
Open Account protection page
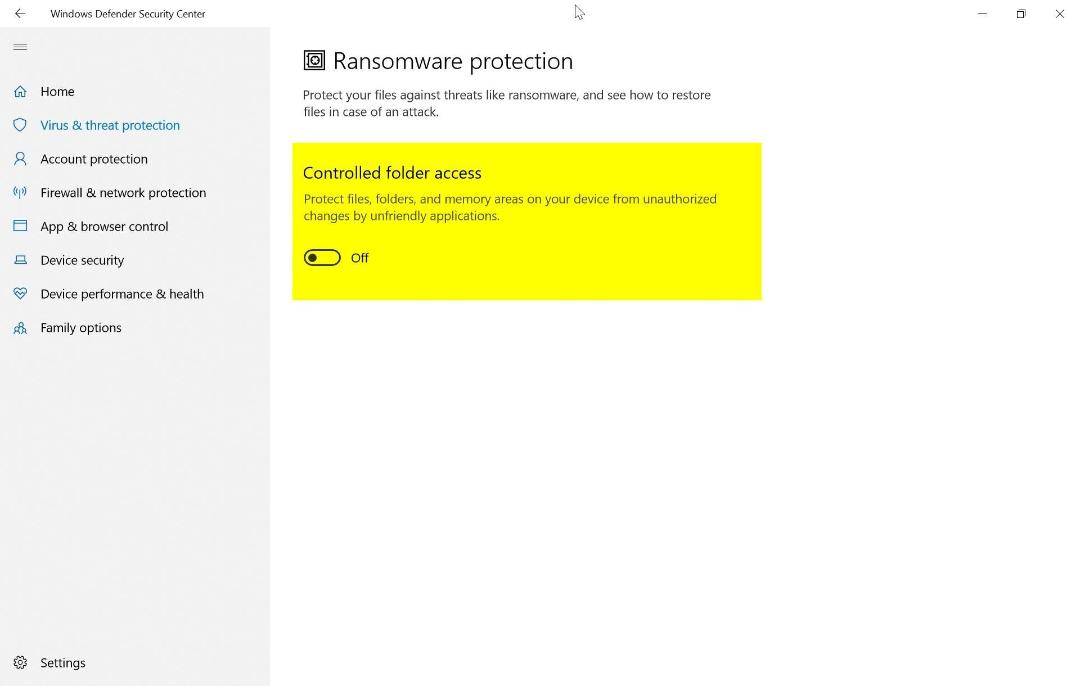tap(94, 158)
